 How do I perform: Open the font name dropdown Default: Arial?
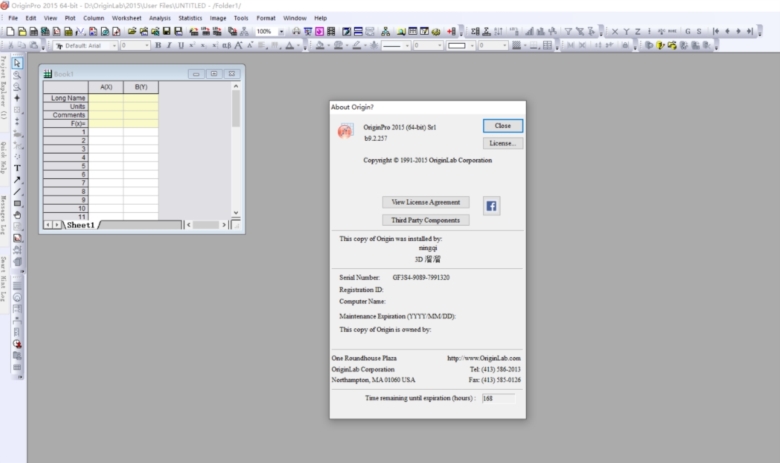click(114, 45)
